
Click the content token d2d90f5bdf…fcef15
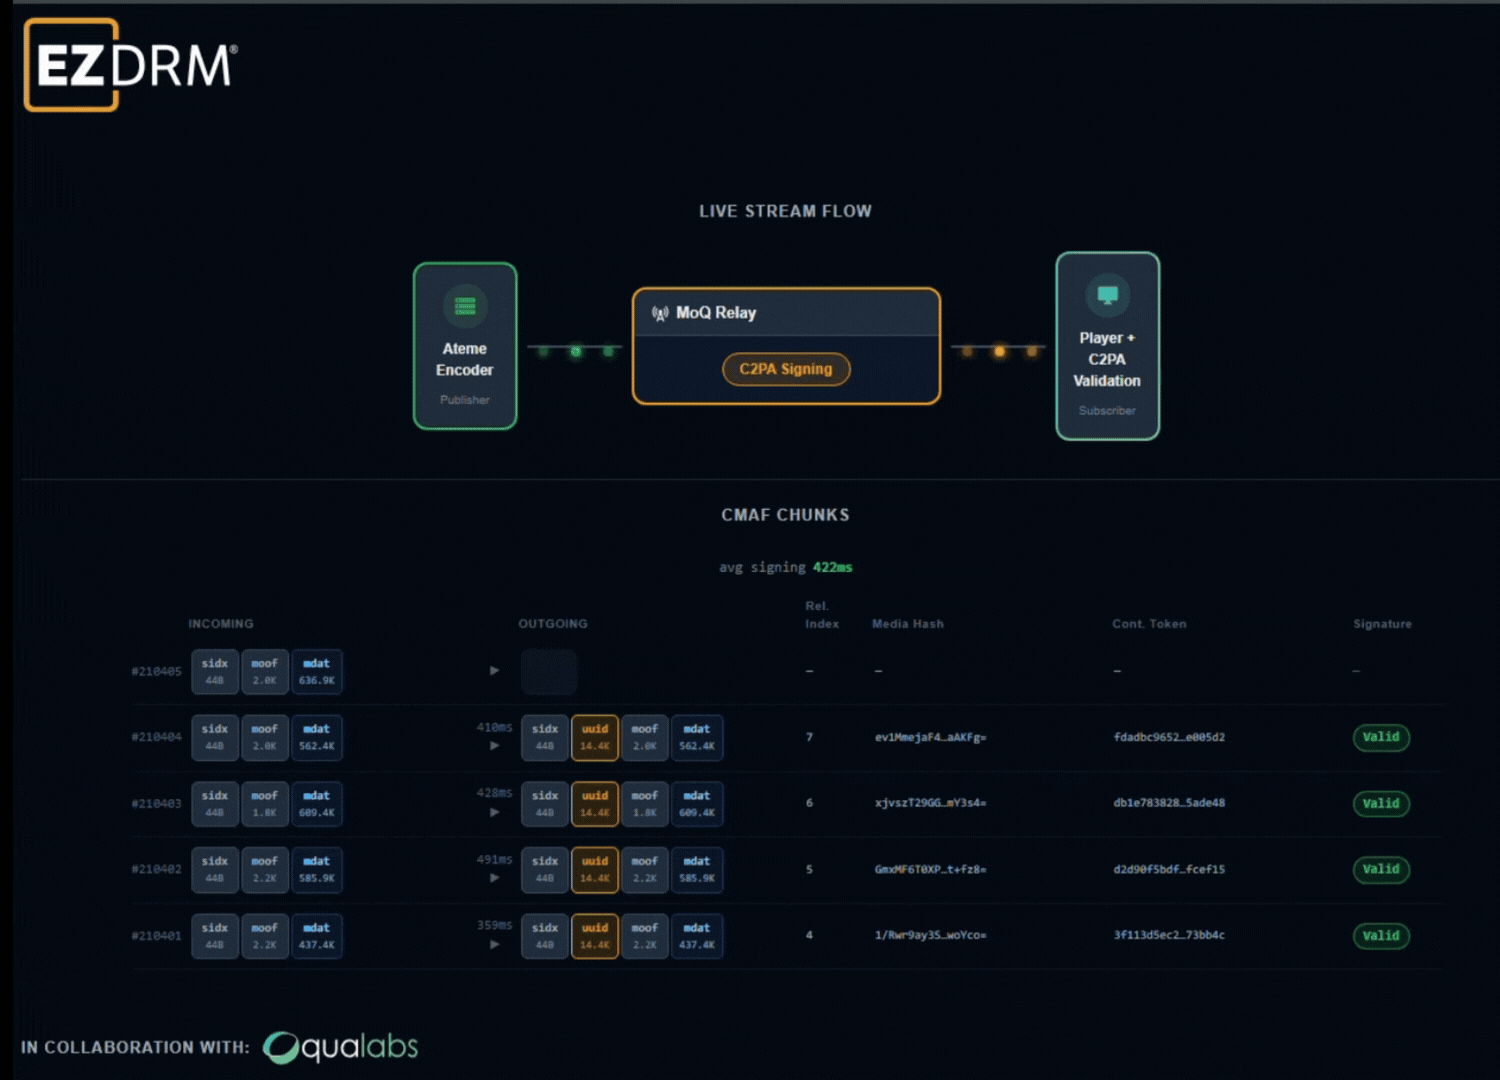1169,869
